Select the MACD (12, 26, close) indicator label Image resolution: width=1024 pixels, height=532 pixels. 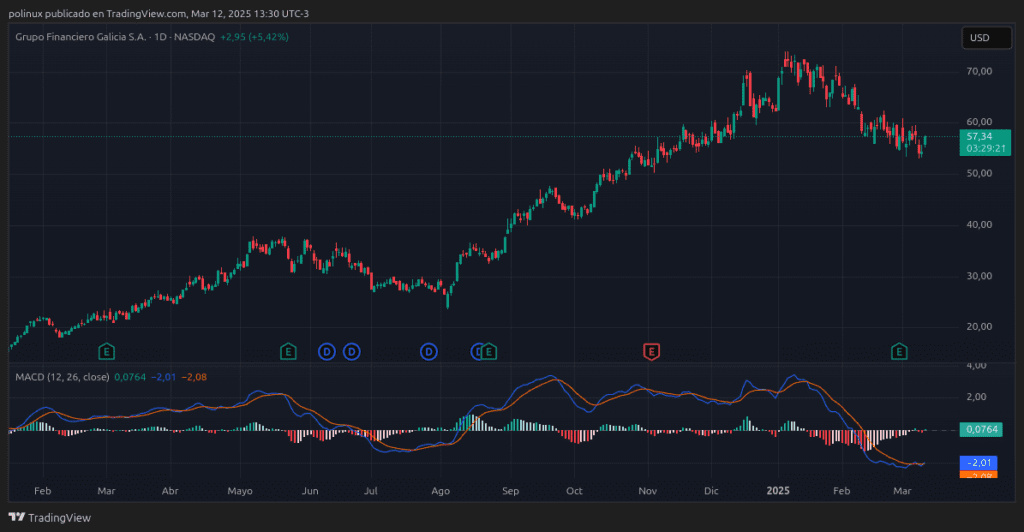click(x=62, y=377)
